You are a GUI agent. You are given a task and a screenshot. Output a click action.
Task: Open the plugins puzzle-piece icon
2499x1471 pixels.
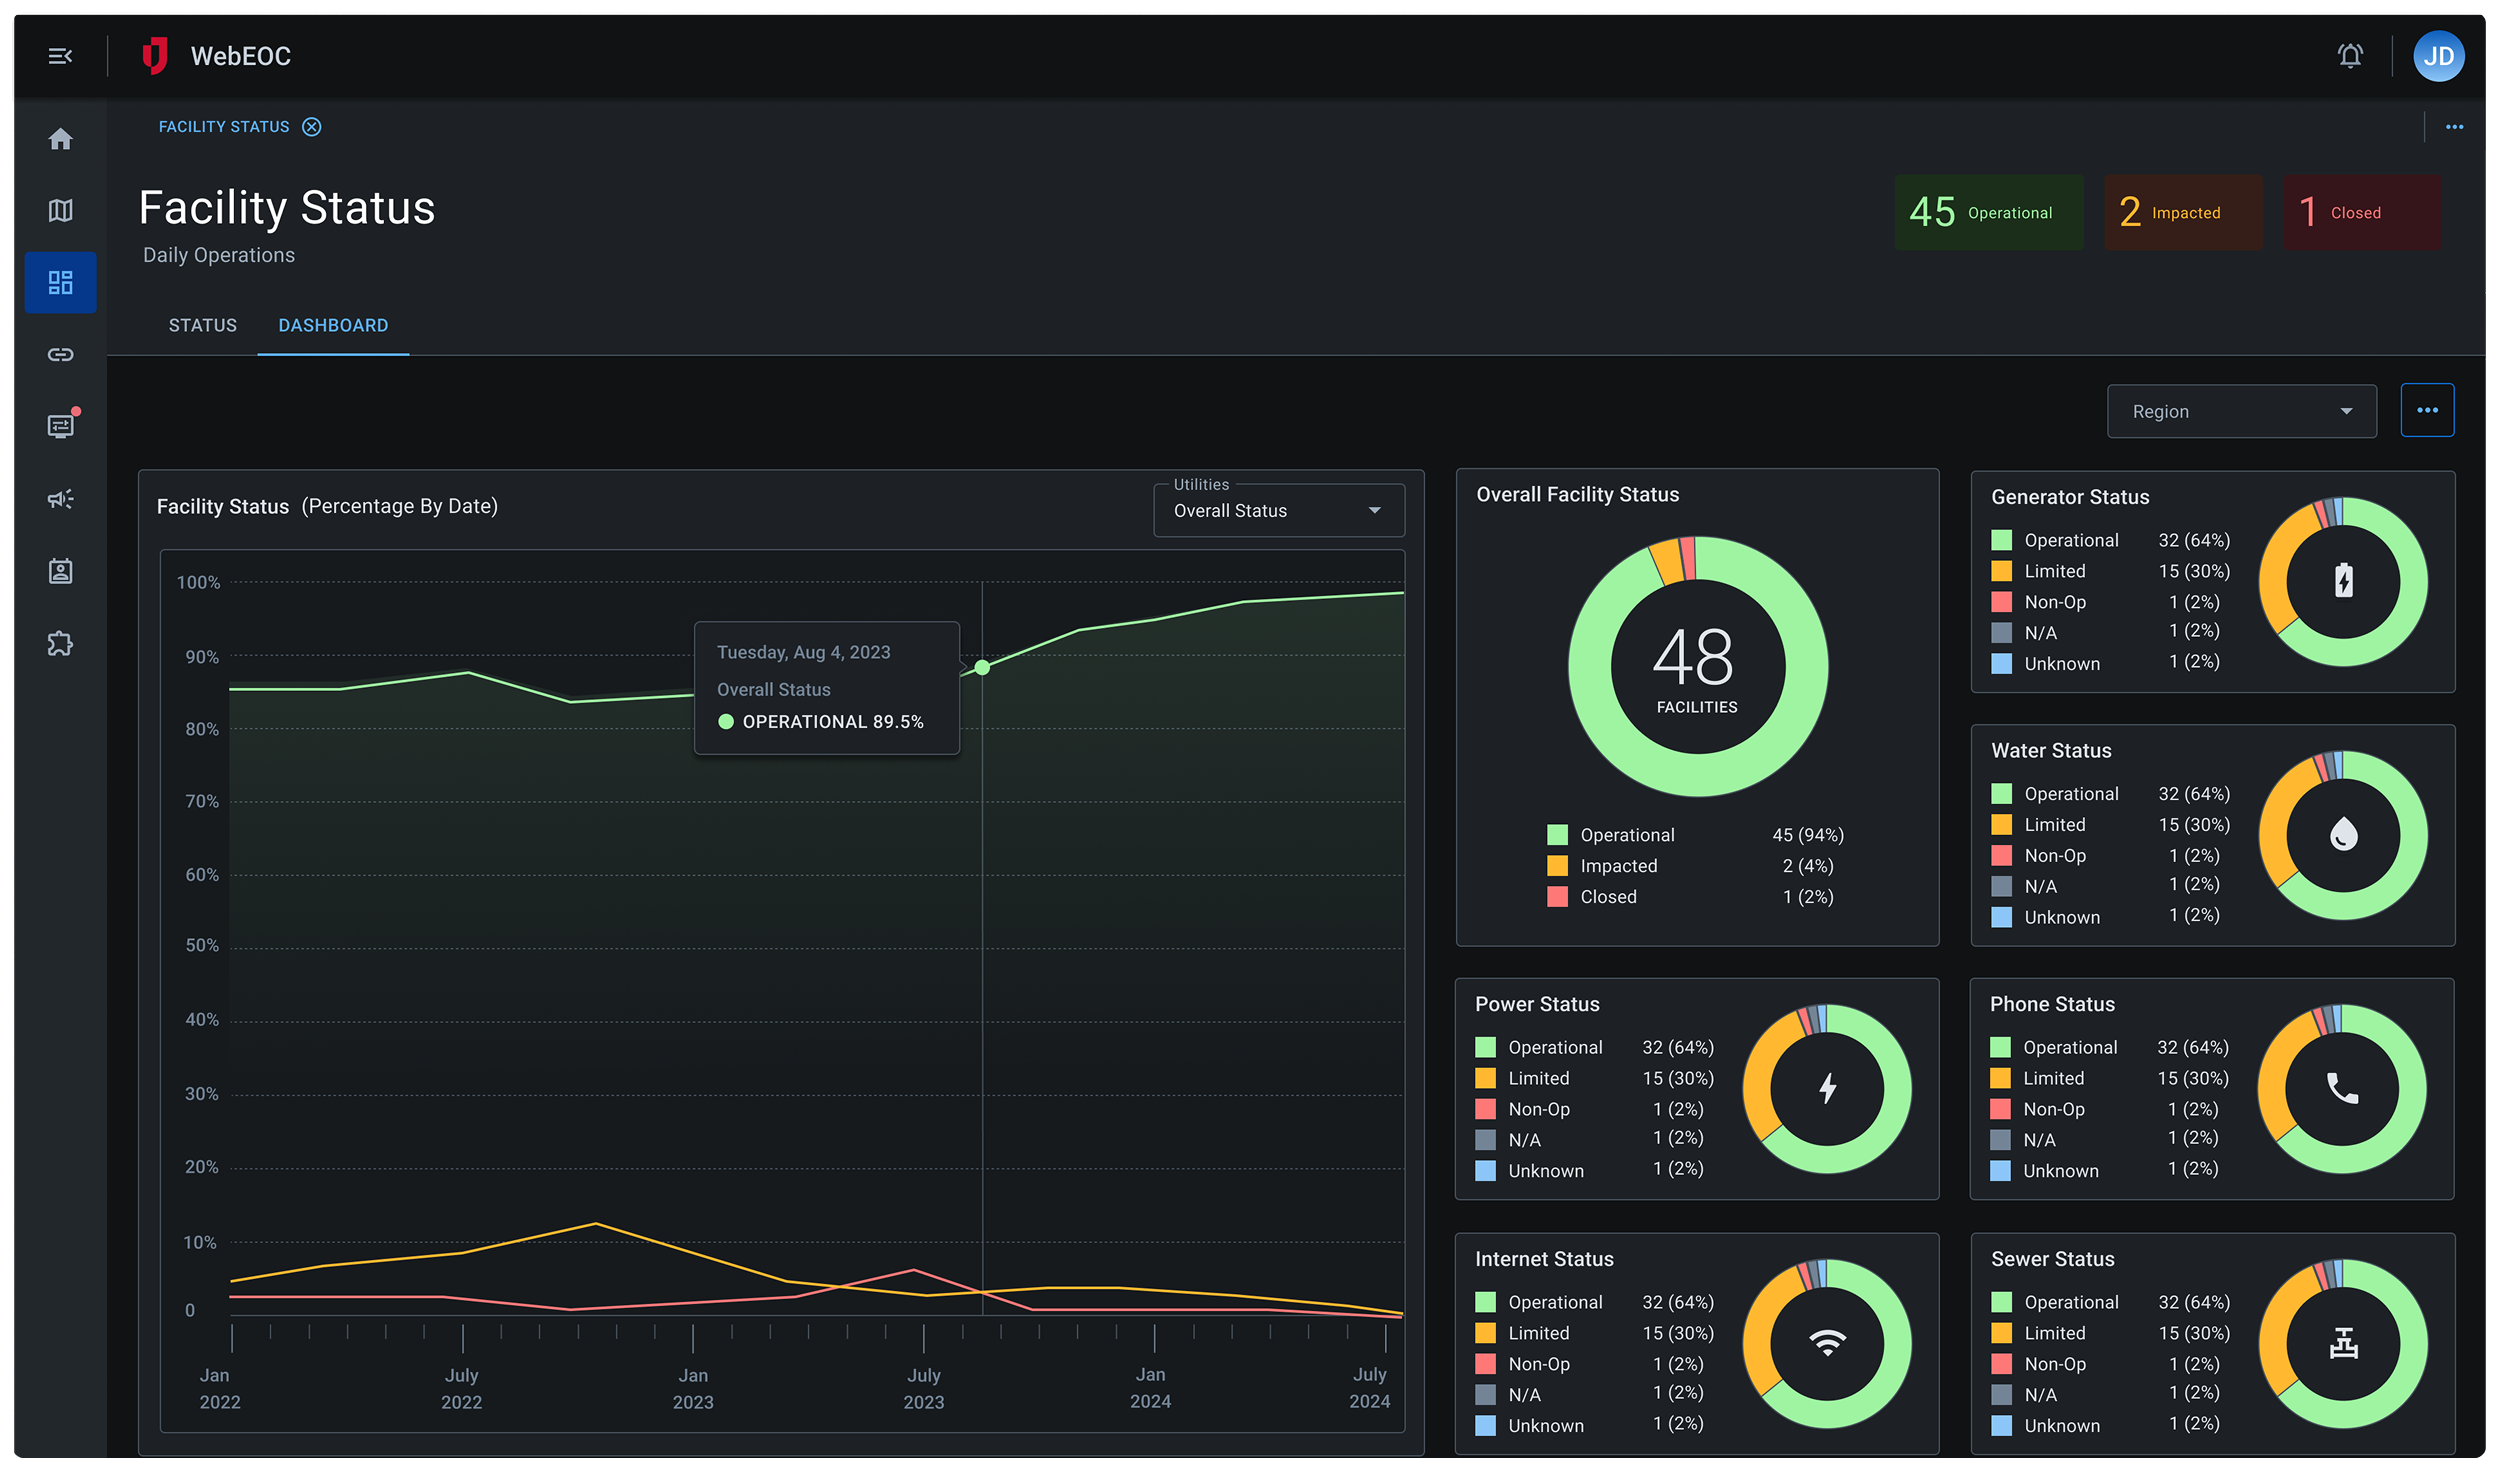pyautogui.click(x=60, y=643)
